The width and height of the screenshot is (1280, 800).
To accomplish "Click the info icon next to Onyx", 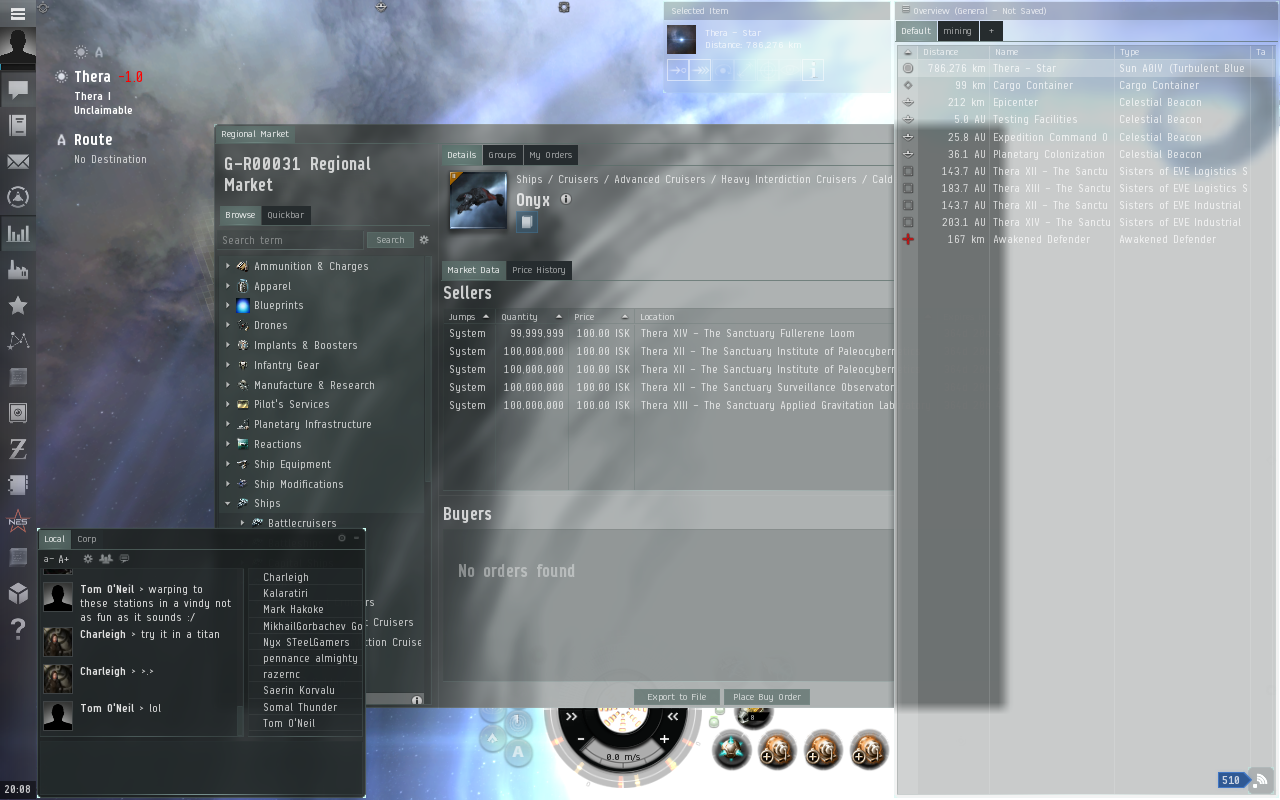I will pyautogui.click(x=565, y=199).
